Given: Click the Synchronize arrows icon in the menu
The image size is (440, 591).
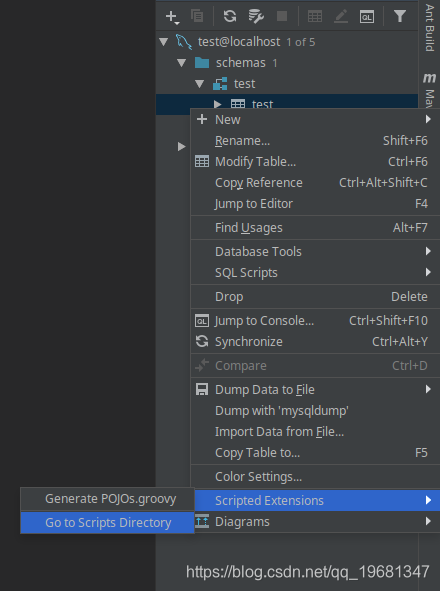Looking at the screenshot, I should point(202,341).
